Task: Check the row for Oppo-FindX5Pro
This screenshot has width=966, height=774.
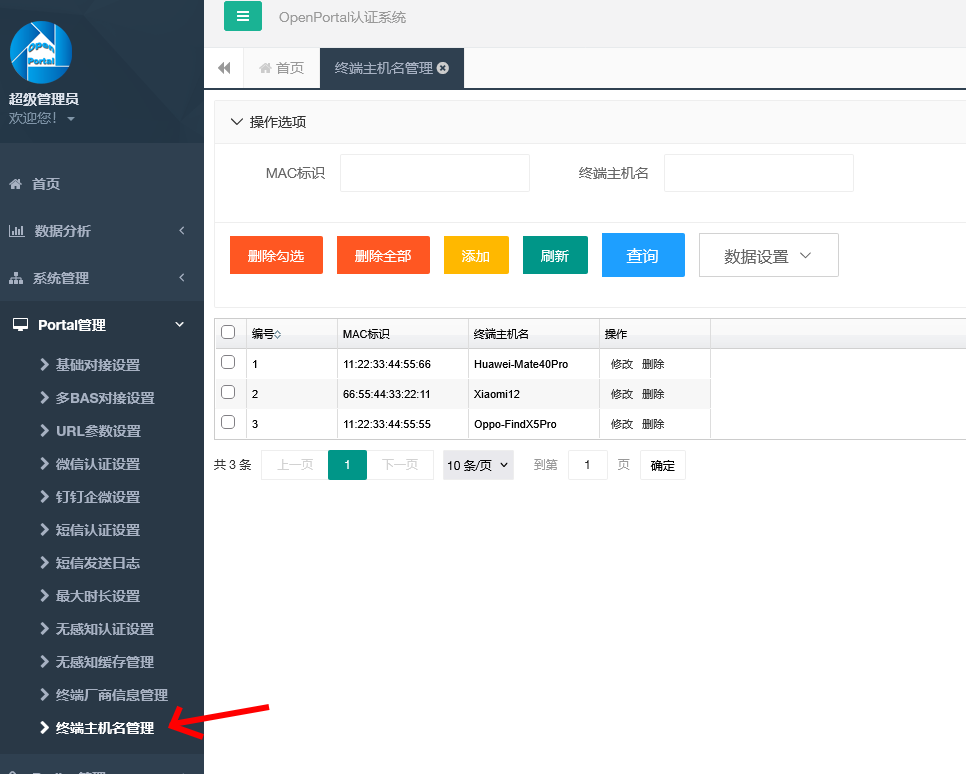Action: [x=228, y=422]
